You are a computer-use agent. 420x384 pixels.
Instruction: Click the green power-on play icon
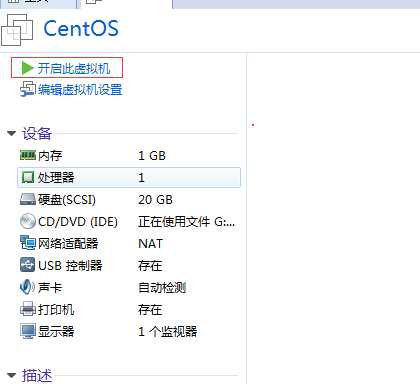(27, 68)
